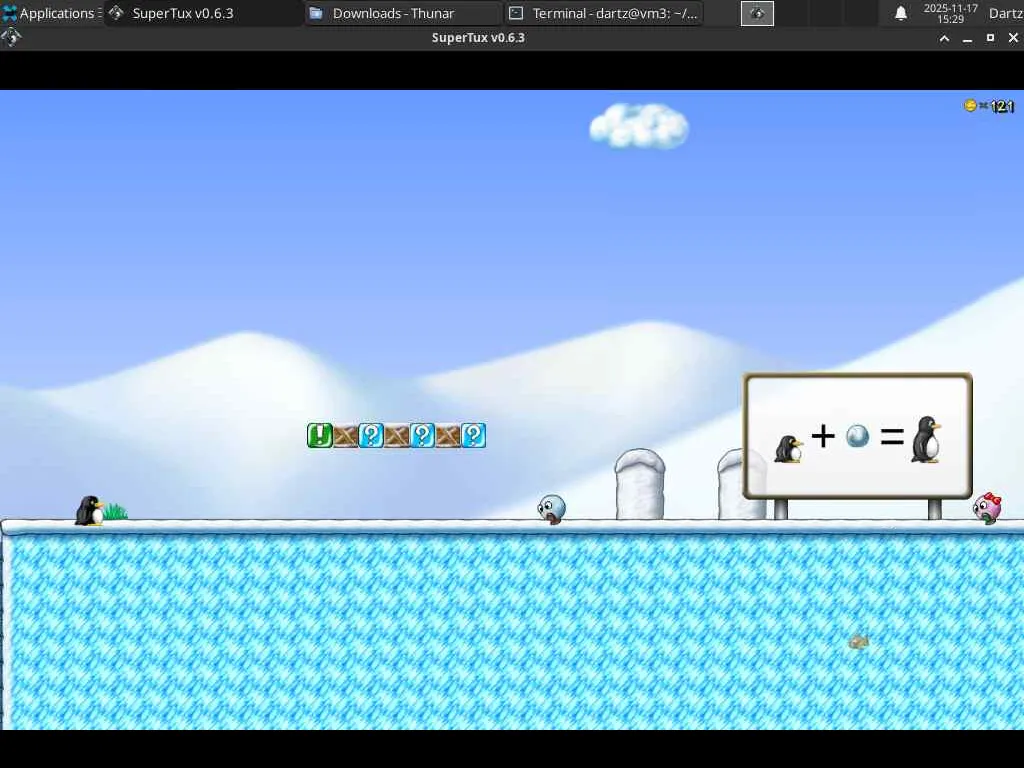Open the Applications menu
Viewport: 1024px width, 768px height.
pos(51,13)
